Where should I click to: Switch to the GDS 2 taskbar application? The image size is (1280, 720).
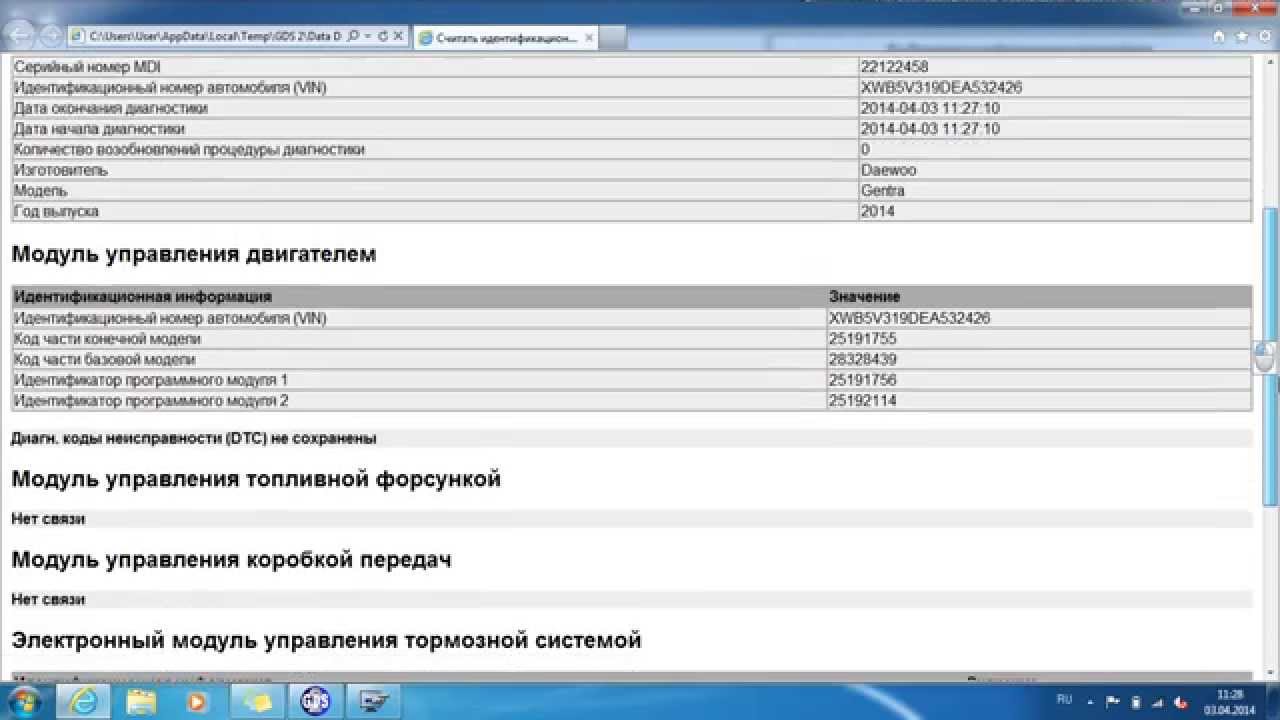[x=317, y=701]
